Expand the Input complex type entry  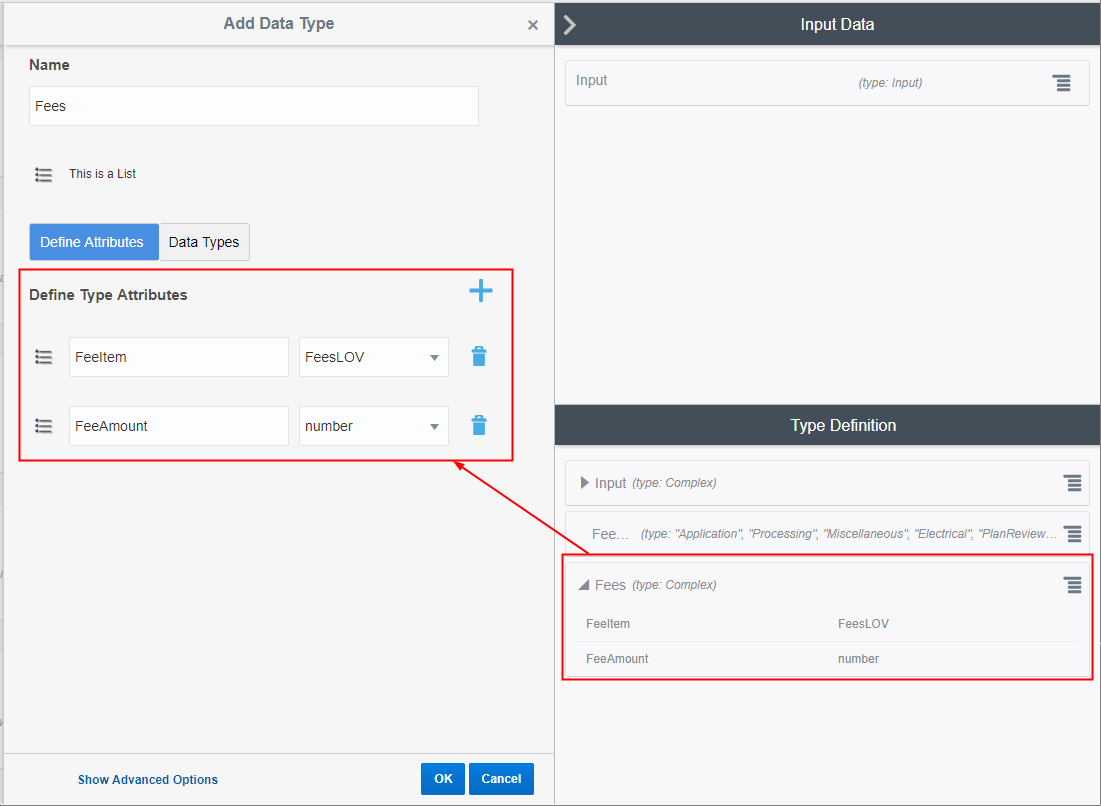(585, 482)
